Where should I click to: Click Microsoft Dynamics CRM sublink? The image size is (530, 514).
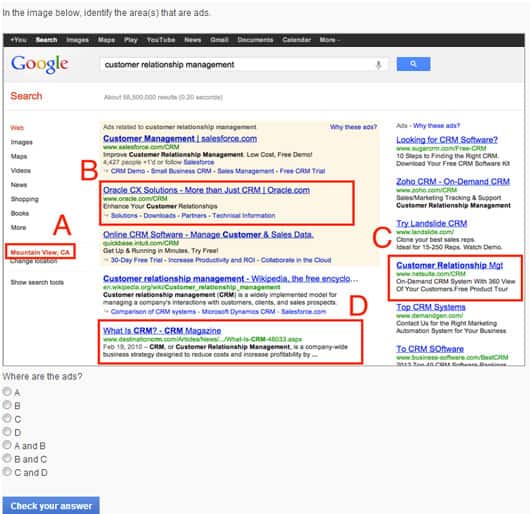tap(238, 312)
